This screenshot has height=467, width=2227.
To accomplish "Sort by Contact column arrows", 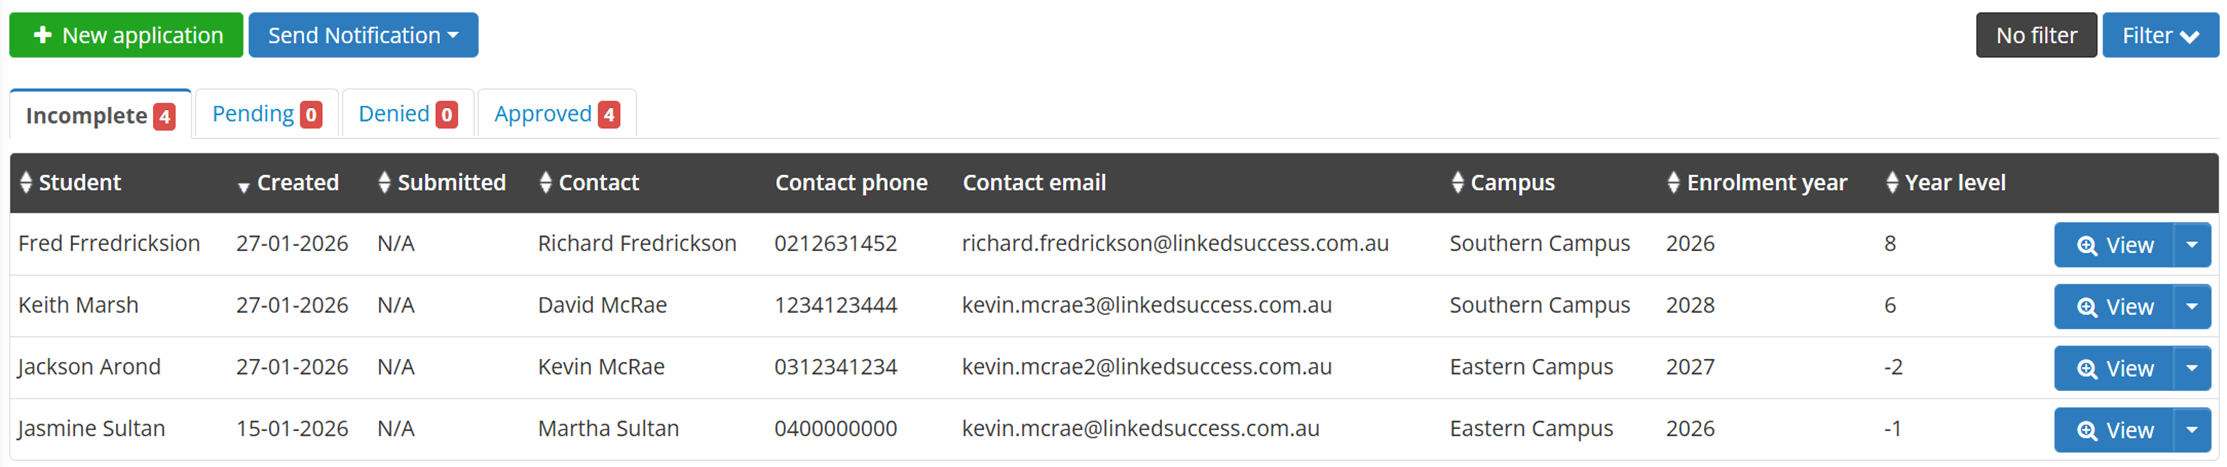I will (x=545, y=183).
